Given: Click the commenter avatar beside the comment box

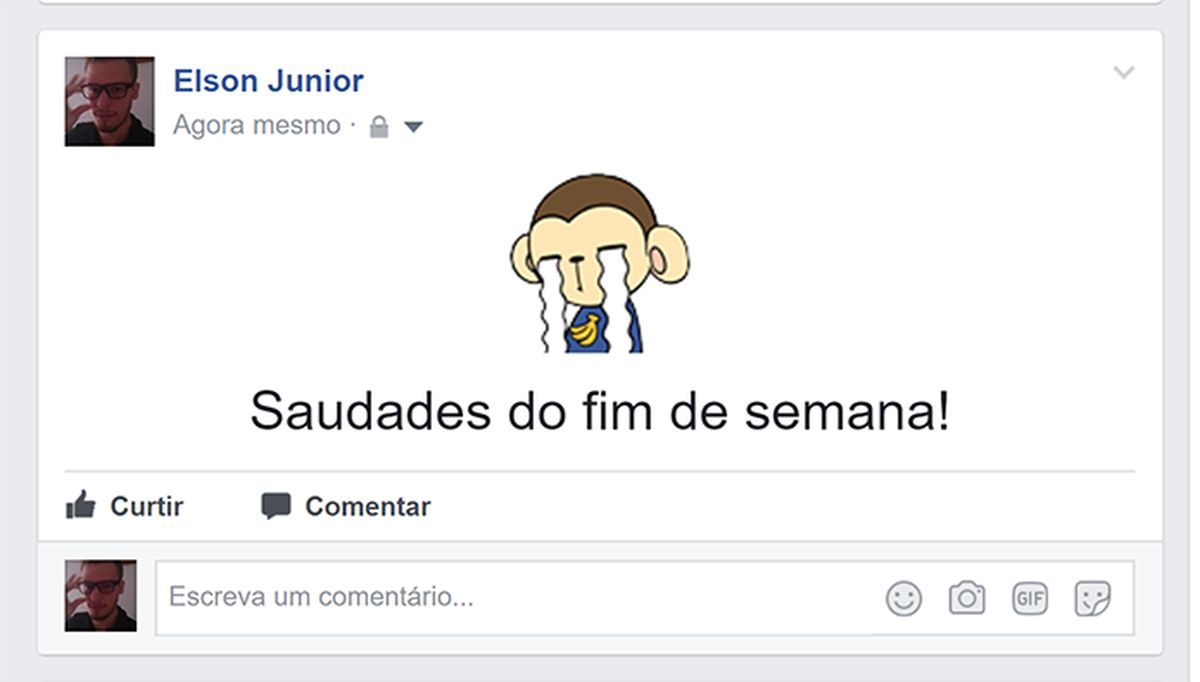Looking at the screenshot, I should point(100,593).
